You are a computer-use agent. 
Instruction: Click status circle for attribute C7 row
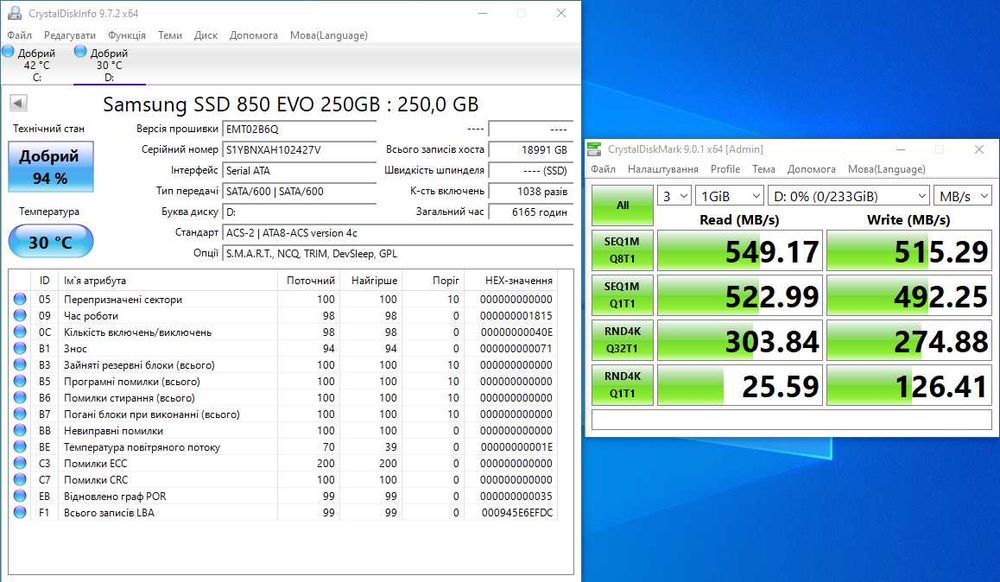click(20, 479)
